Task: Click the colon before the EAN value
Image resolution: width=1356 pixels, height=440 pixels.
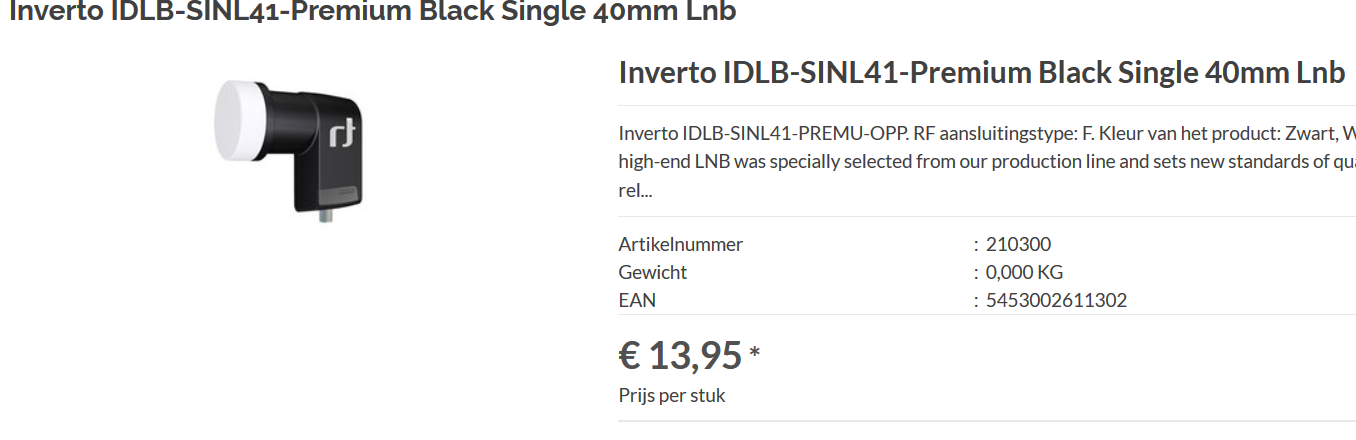Action: coord(975,300)
